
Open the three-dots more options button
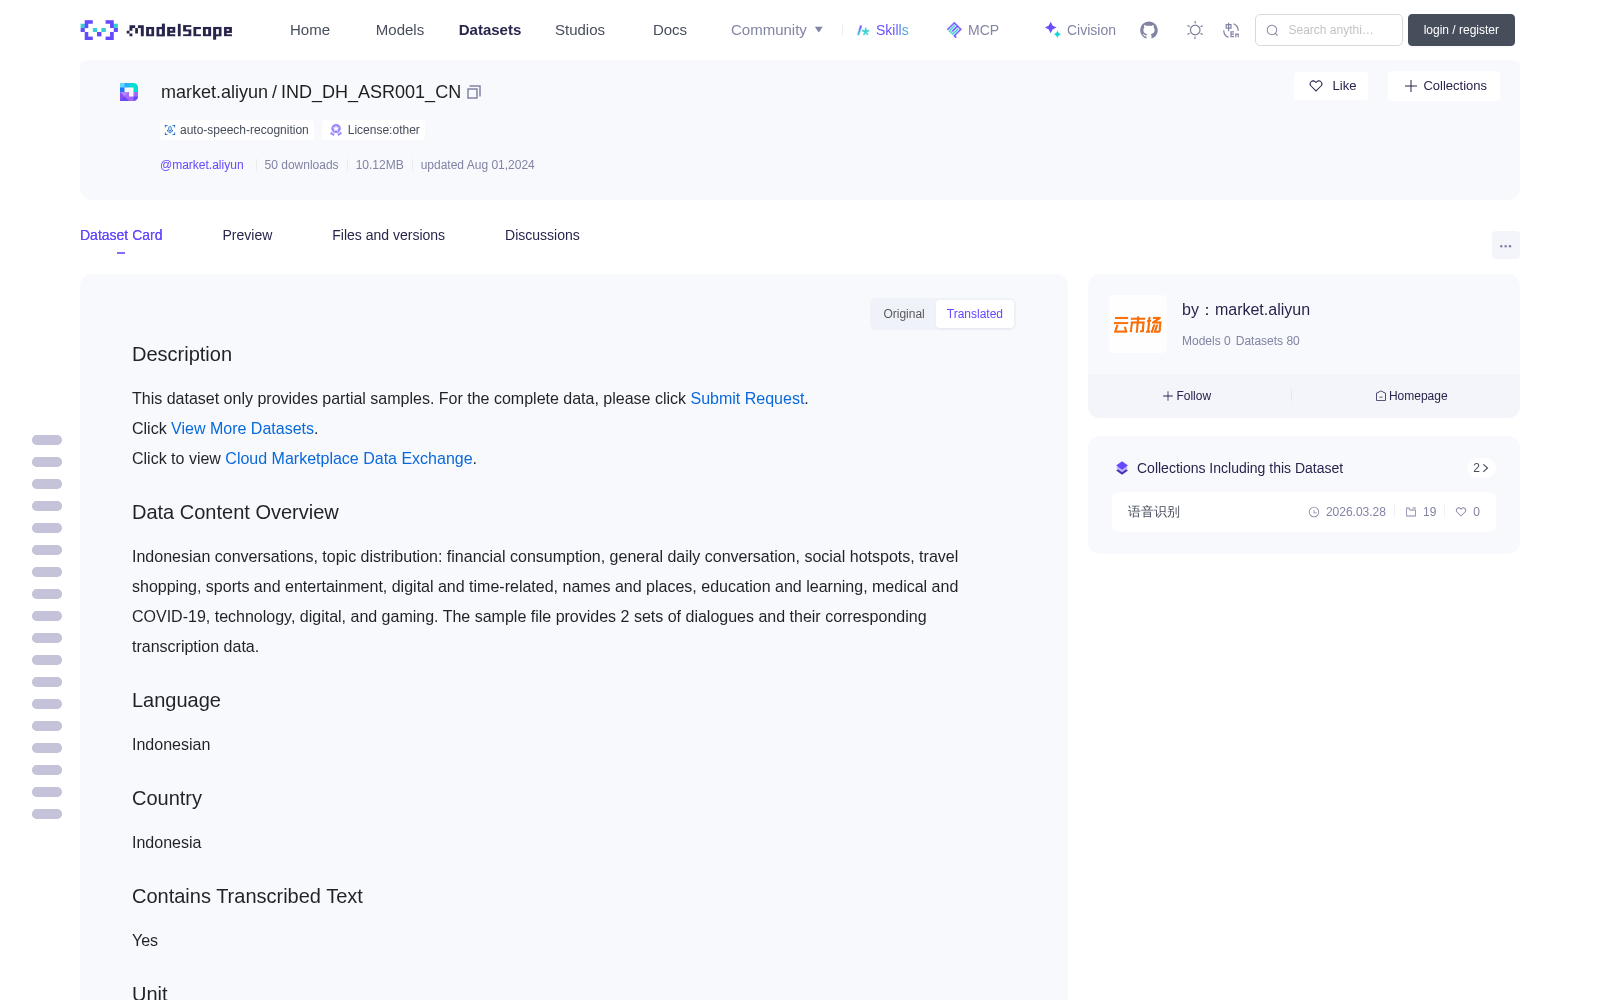point(1506,246)
